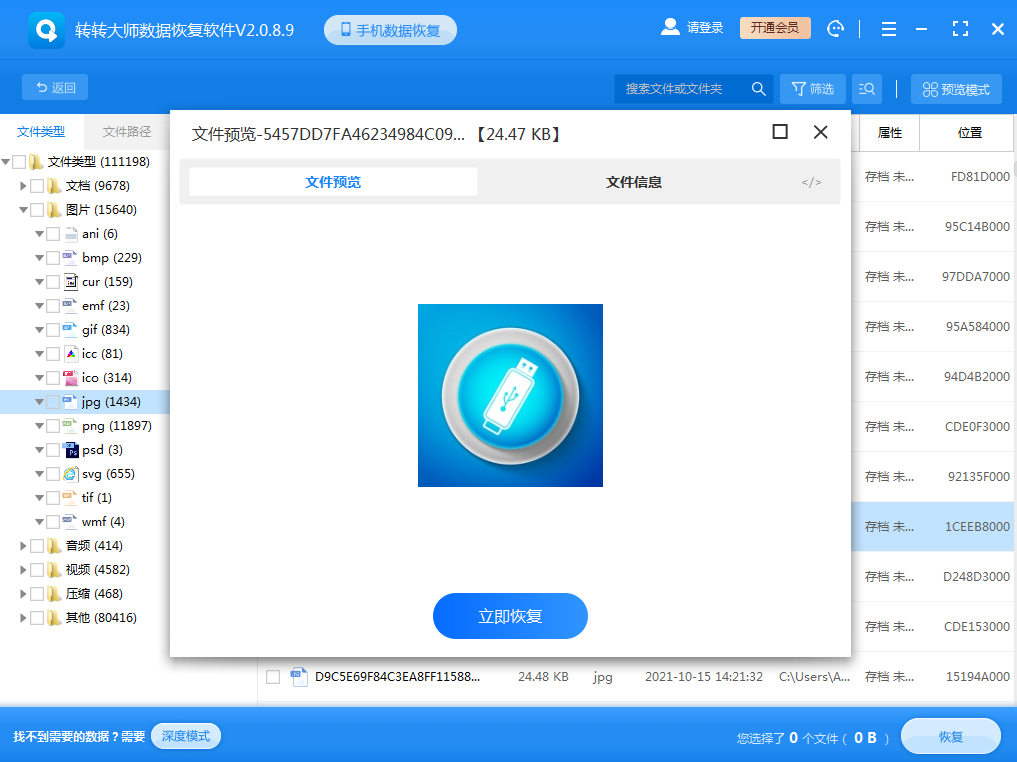Viewport: 1017px width, 762px height.
Task: Open the 筛选 filter tool
Action: (x=812, y=88)
